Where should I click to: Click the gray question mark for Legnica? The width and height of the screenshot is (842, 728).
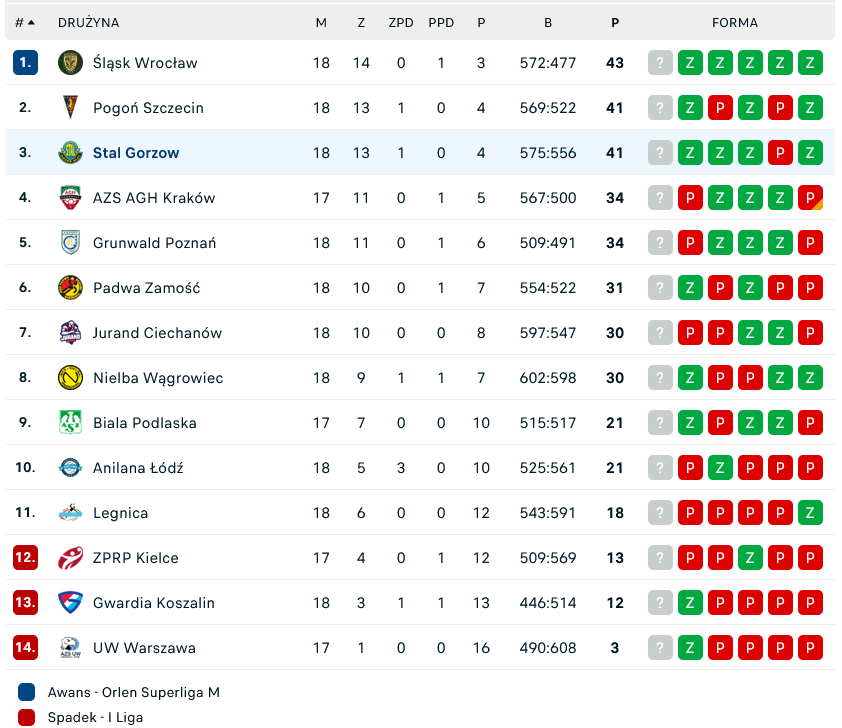(x=660, y=512)
